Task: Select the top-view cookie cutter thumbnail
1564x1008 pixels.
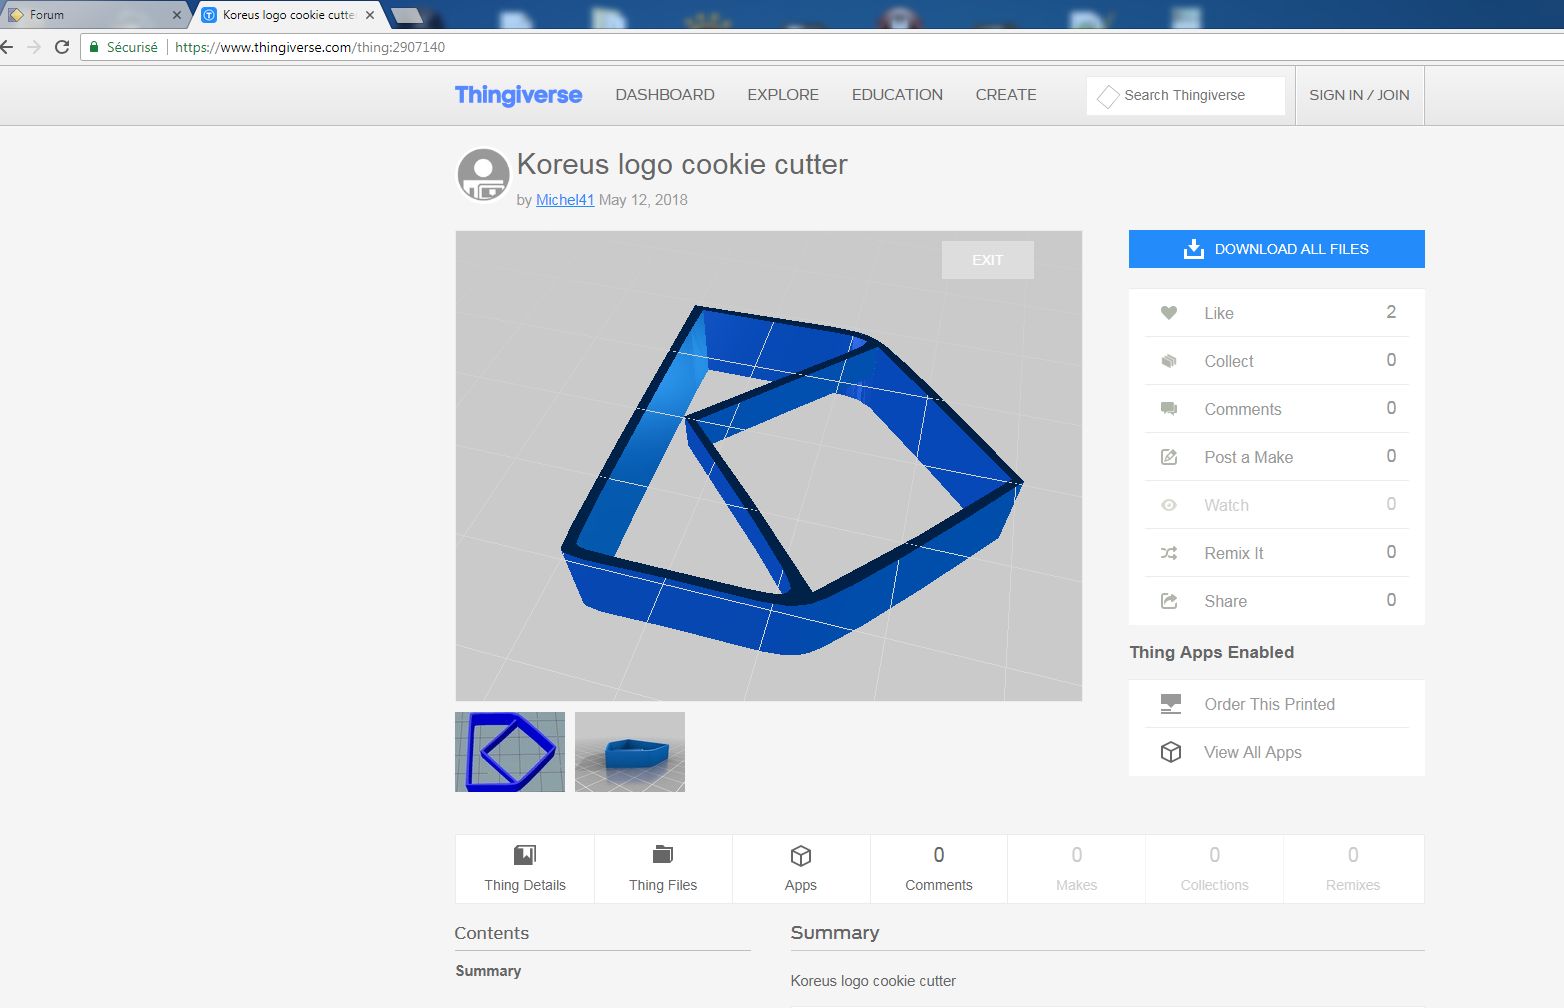Action: coord(510,752)
